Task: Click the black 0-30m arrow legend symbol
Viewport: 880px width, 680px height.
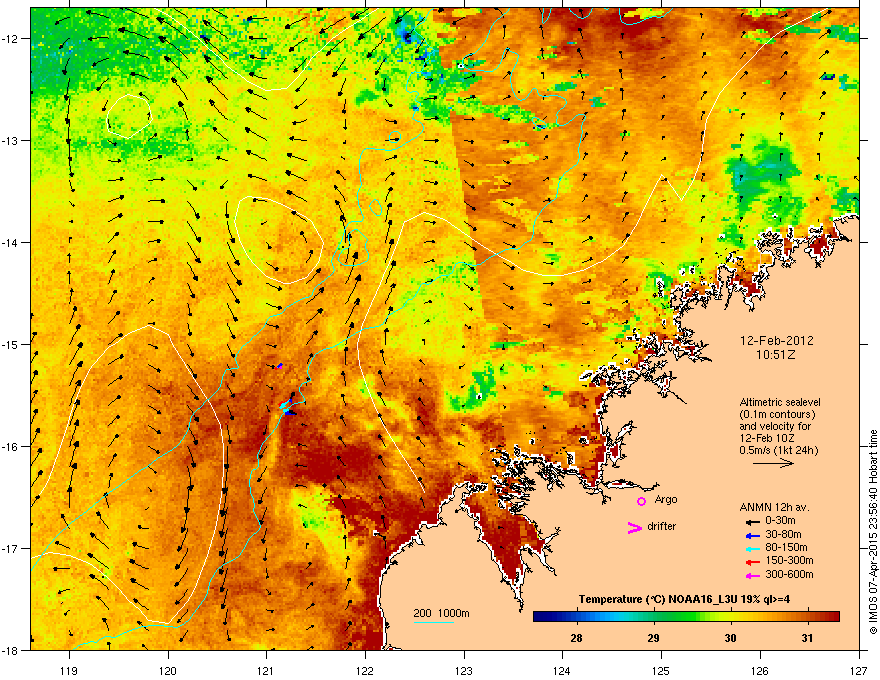Action: point(753,522)
